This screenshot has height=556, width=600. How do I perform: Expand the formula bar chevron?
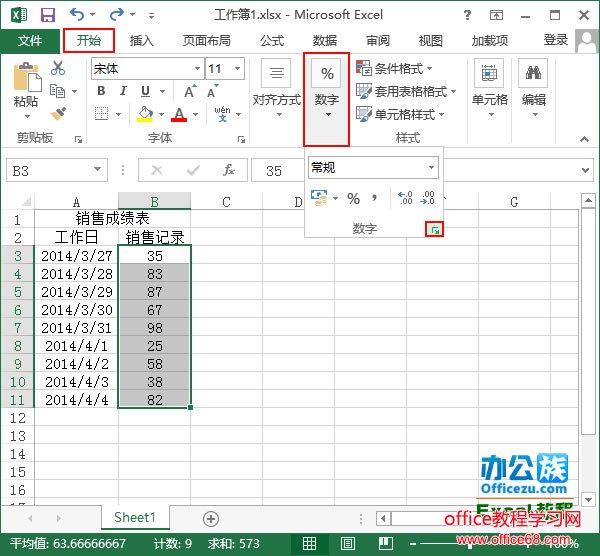[x=585, y=170]
